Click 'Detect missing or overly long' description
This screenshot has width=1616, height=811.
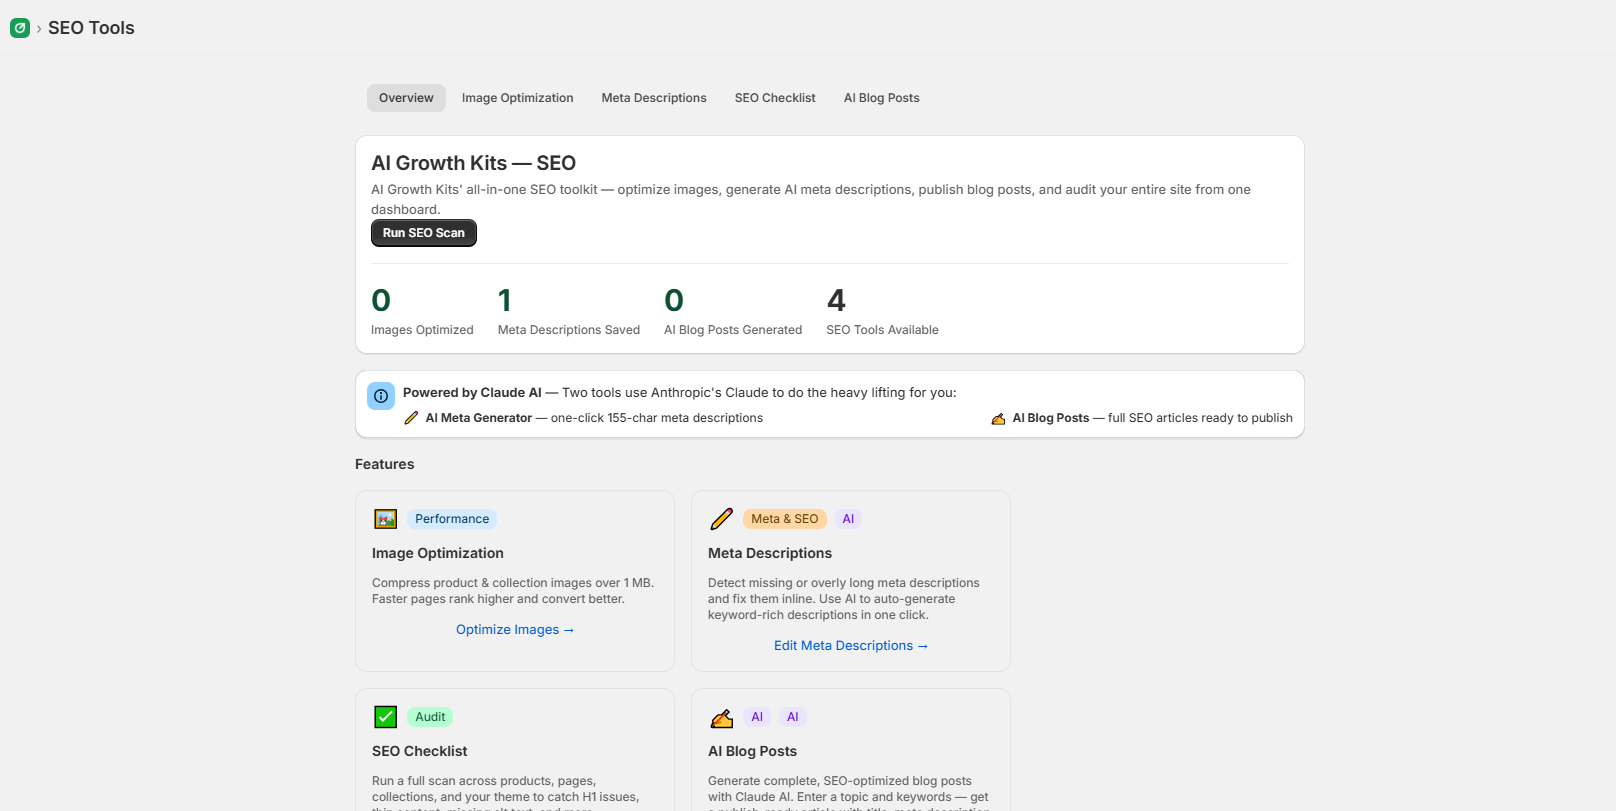pyautogui.click(x=844, y=599)
